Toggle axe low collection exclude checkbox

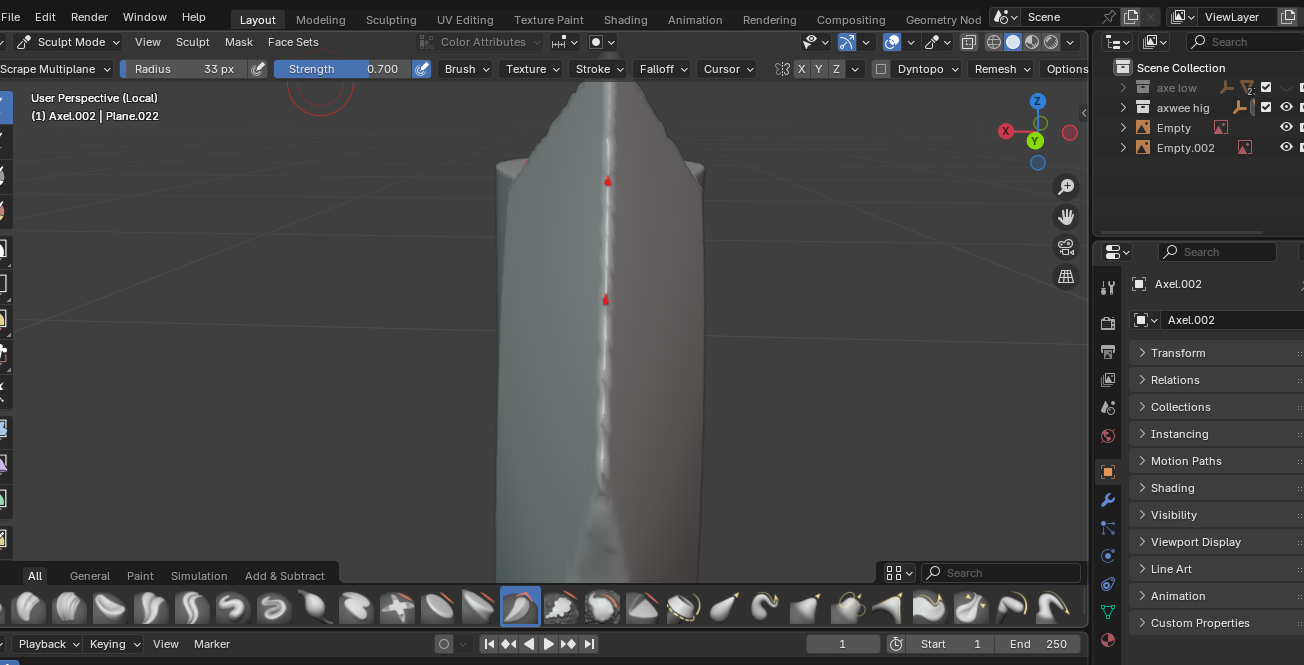tap(1266, 87)
